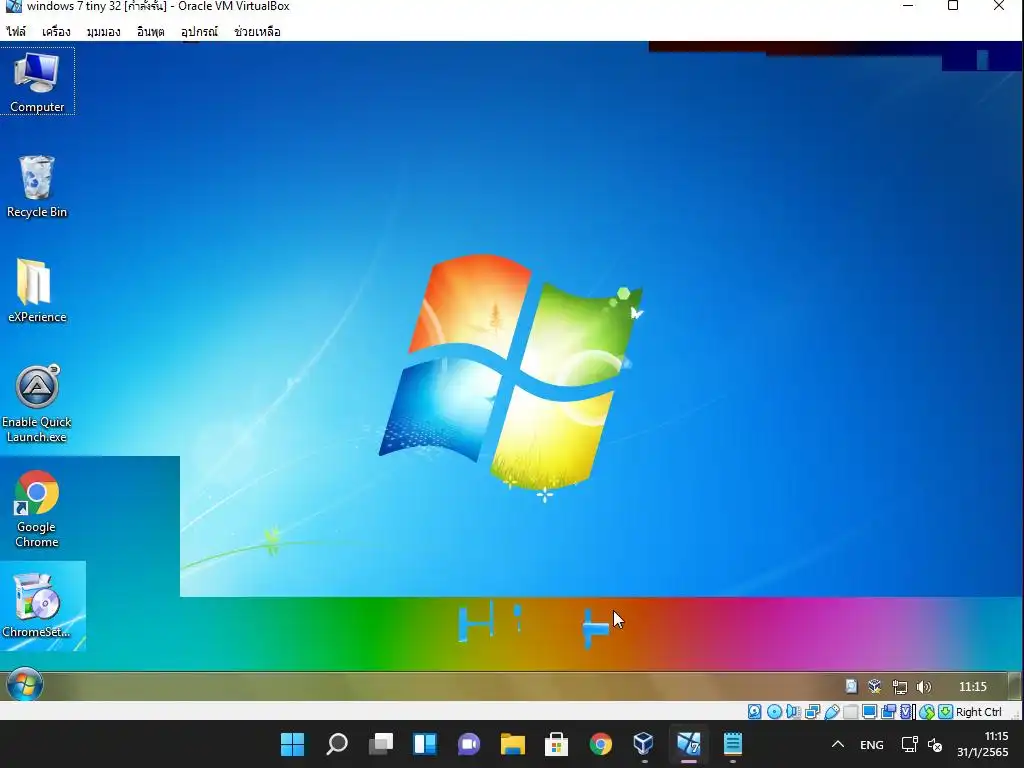Screen dimensions: 1024x768
Task: Open the Windows 7 volume speaker icon
Action: pos(923,687)
